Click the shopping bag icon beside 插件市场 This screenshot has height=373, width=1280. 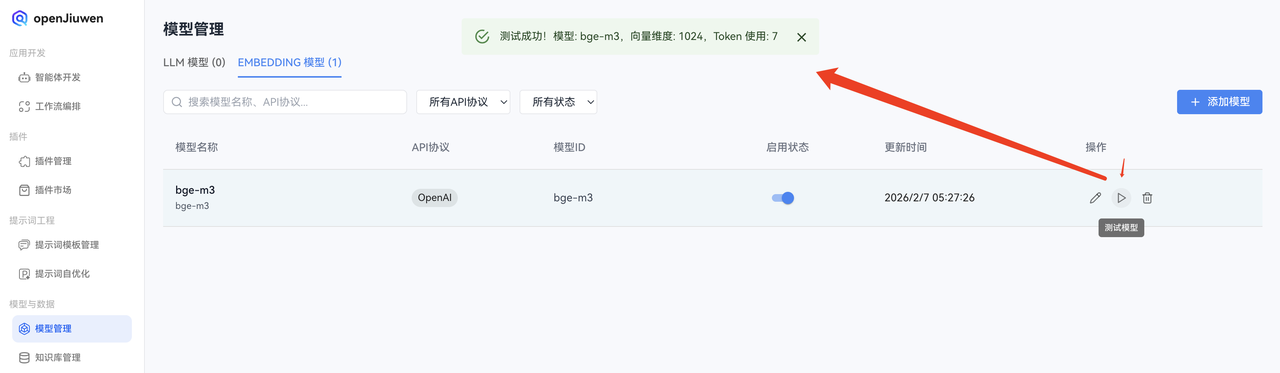tap(25, 190)
